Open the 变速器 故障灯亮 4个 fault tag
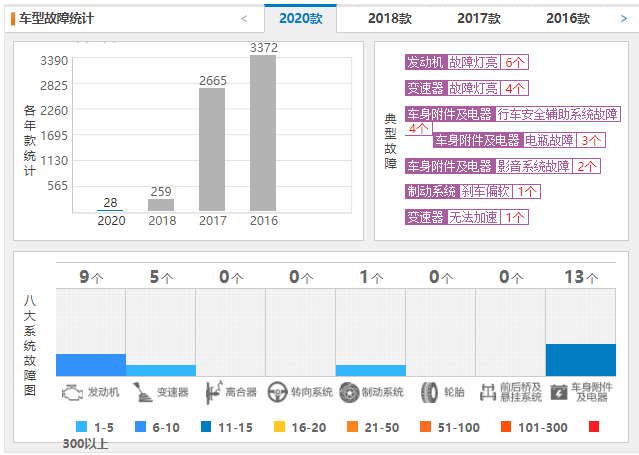 click(x=467, y=88)
